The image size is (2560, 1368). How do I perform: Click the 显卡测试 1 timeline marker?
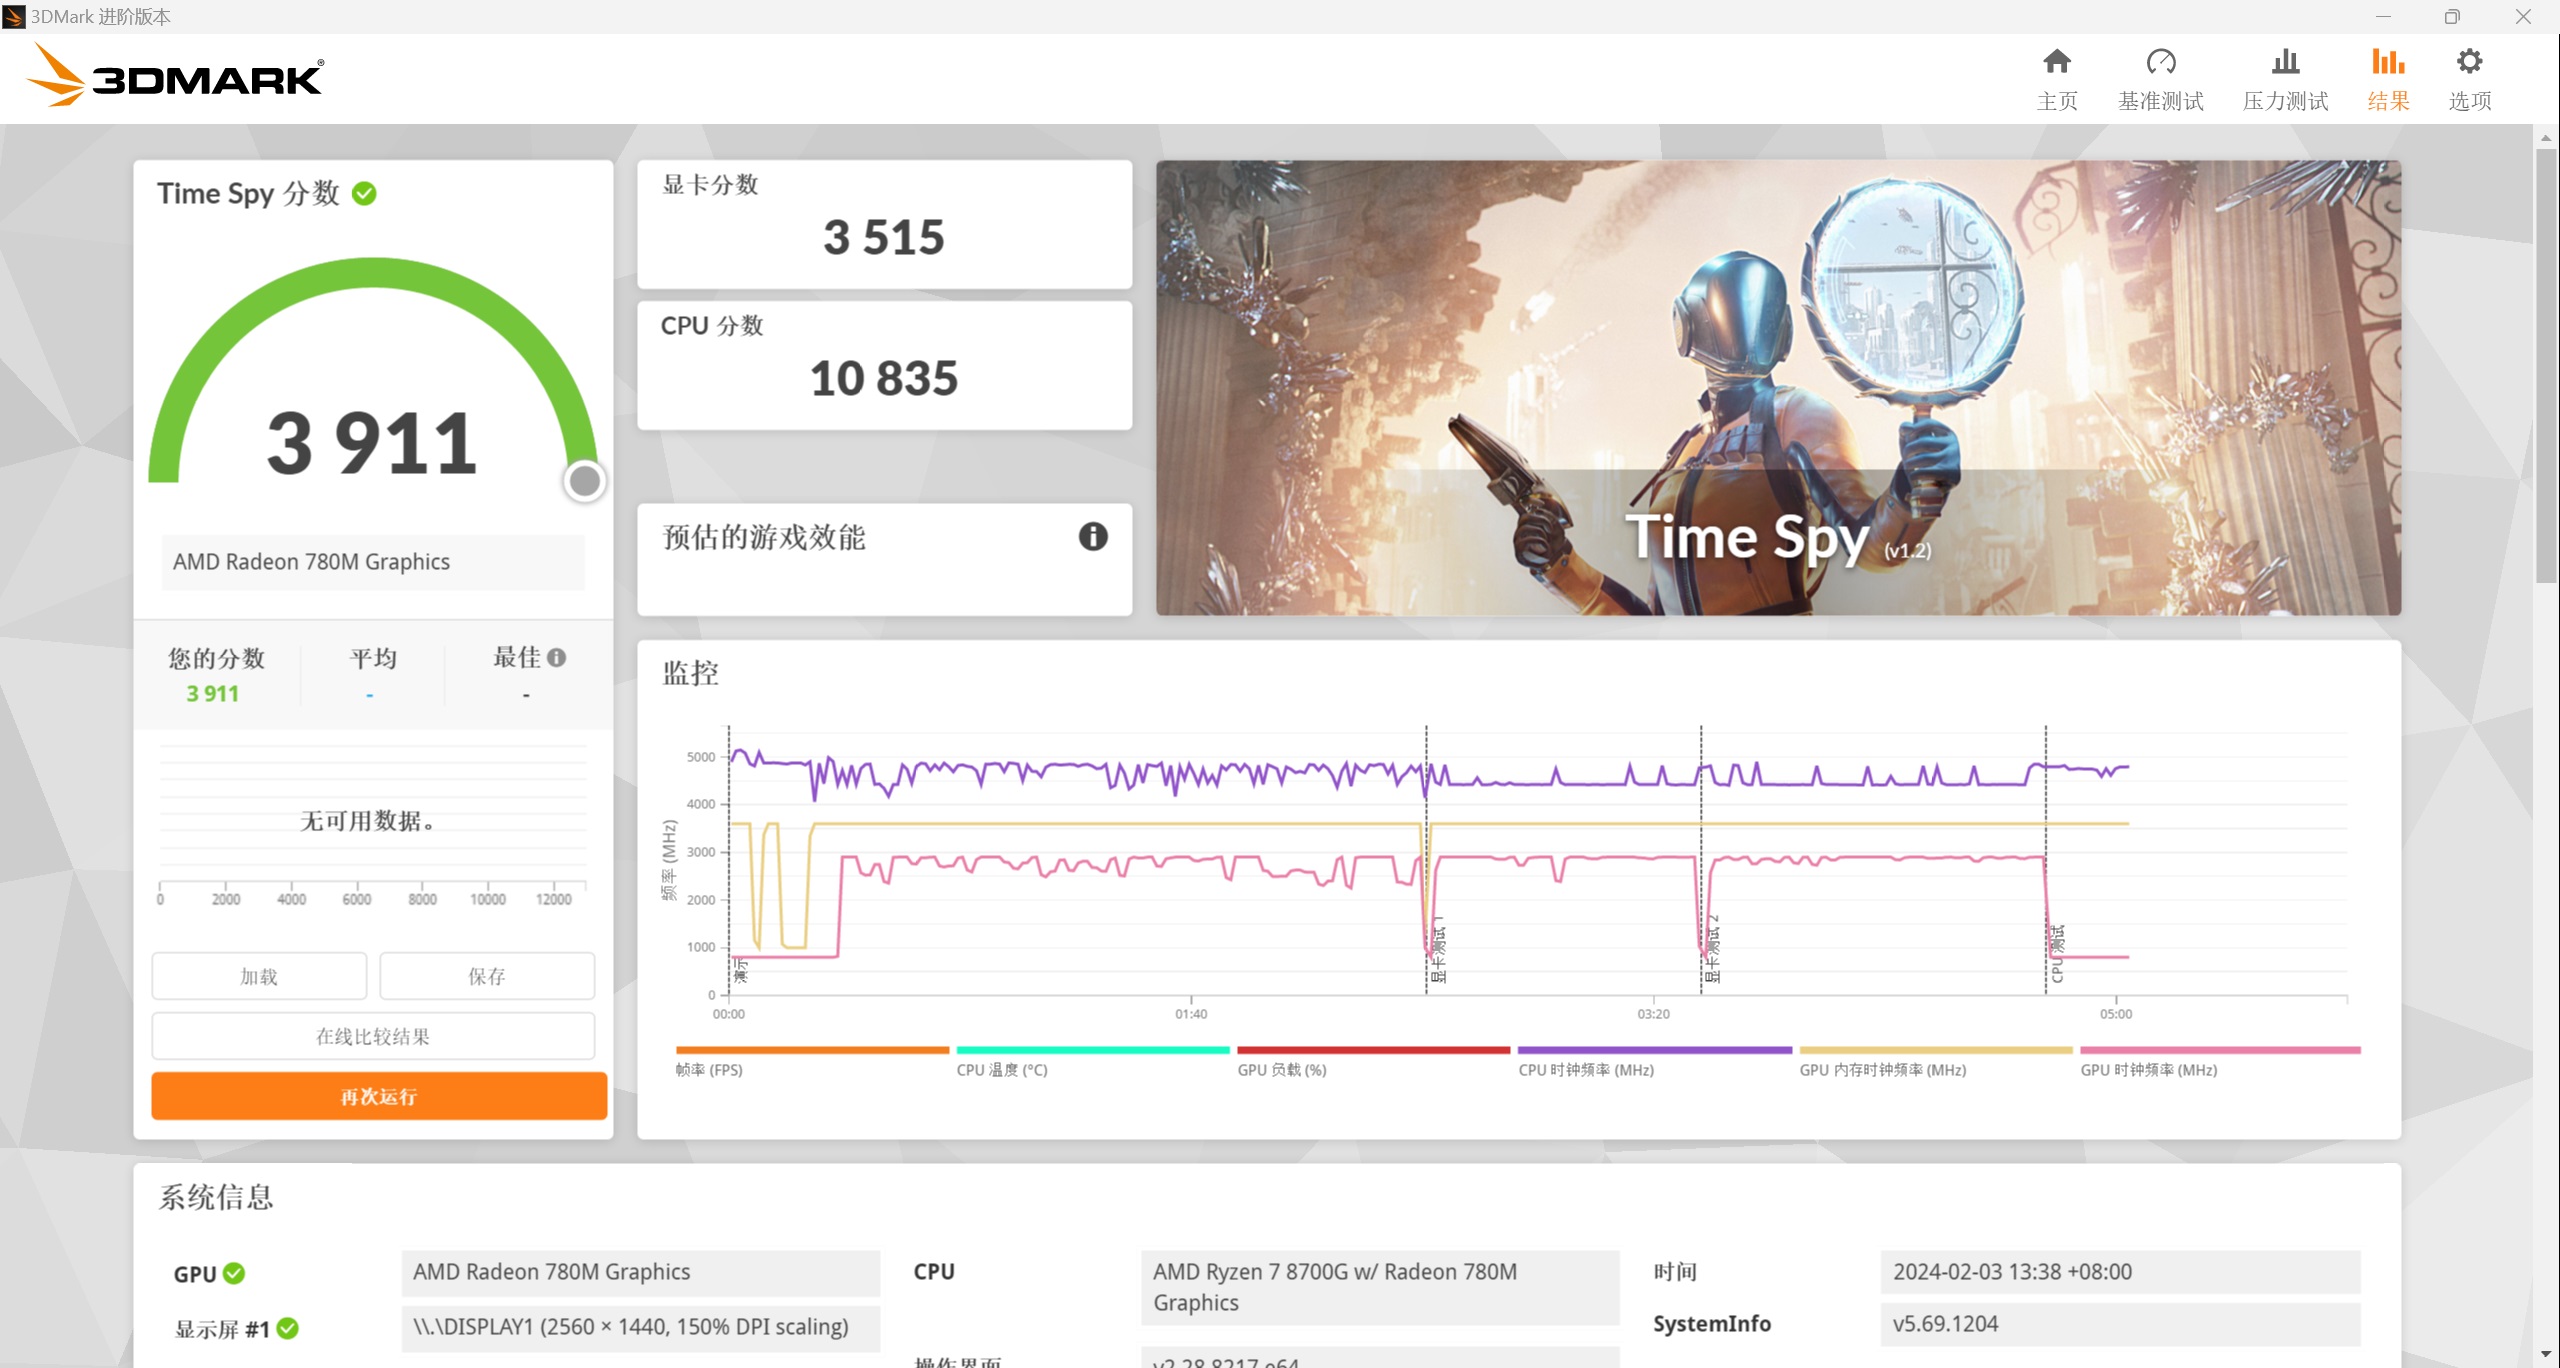pyautogui.click(x=1438, y=949)
